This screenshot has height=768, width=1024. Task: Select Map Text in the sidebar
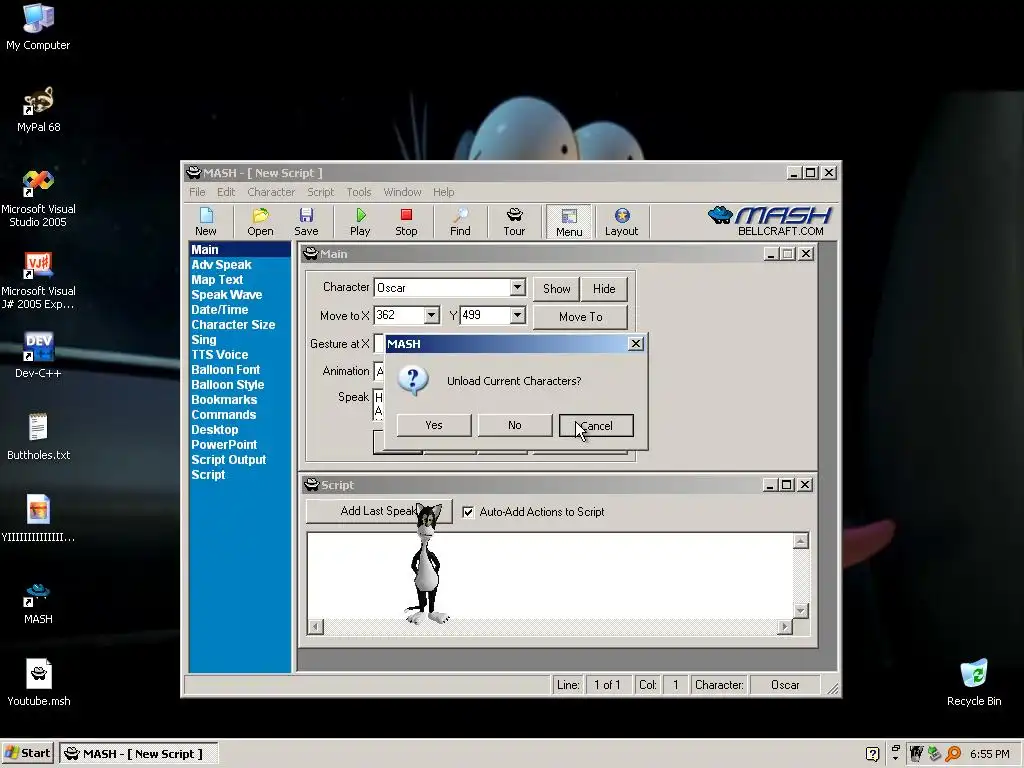(x=217, y=280)
